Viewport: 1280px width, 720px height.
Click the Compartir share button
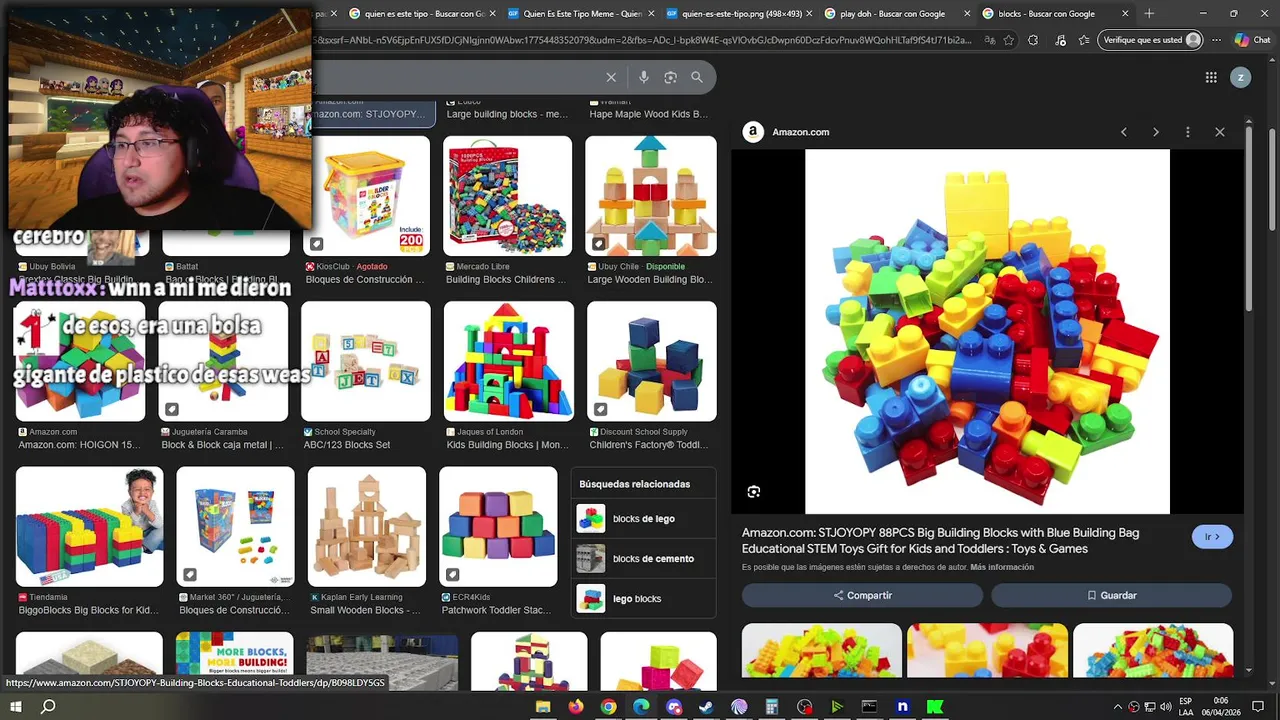[x=862, y=595]
